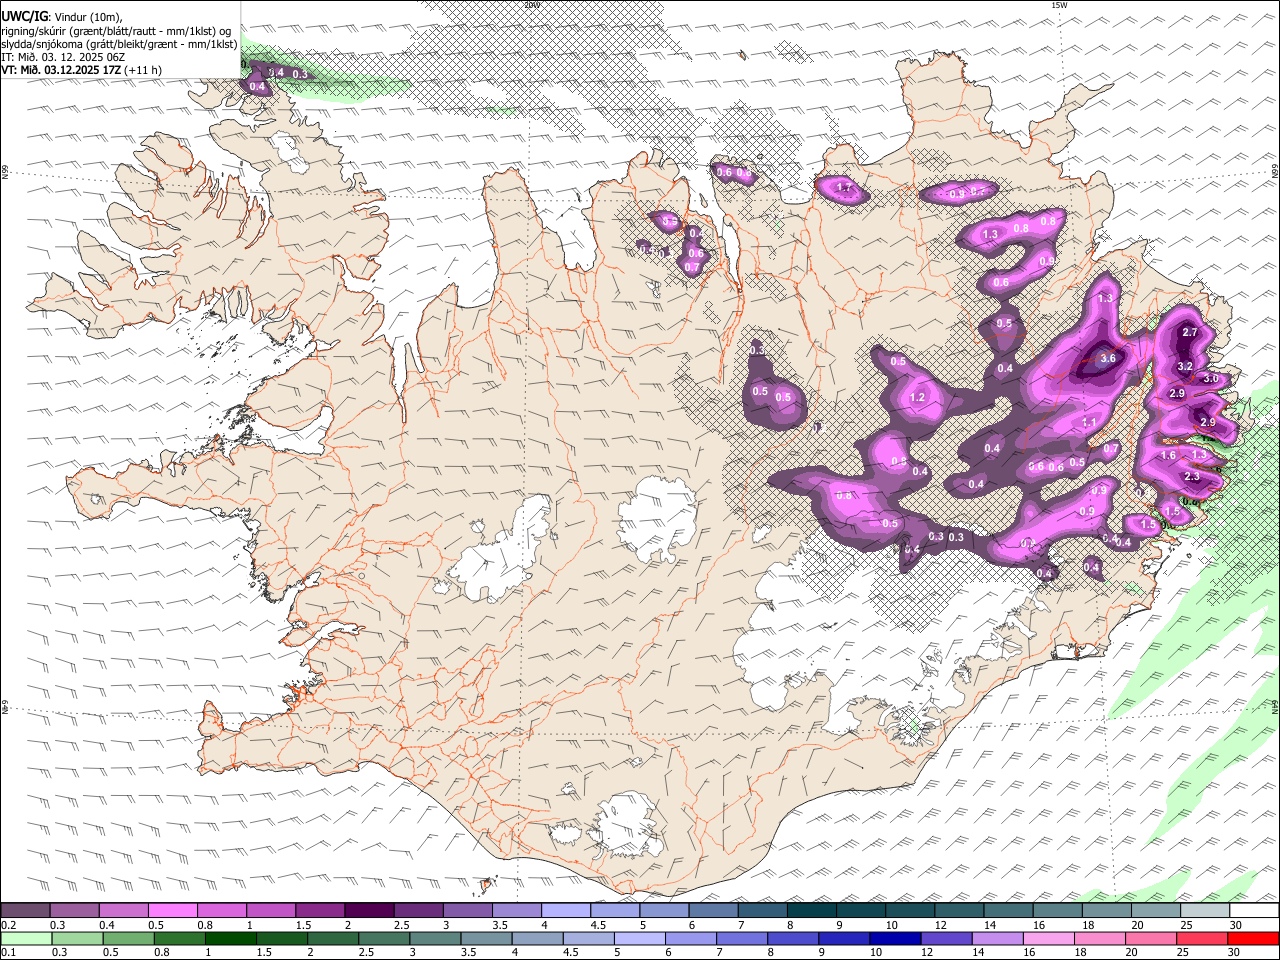This screenshot has width=1280, height=960.
Task: Click the deep navy lower legend swatch at 10
Action: click(894, 939)
